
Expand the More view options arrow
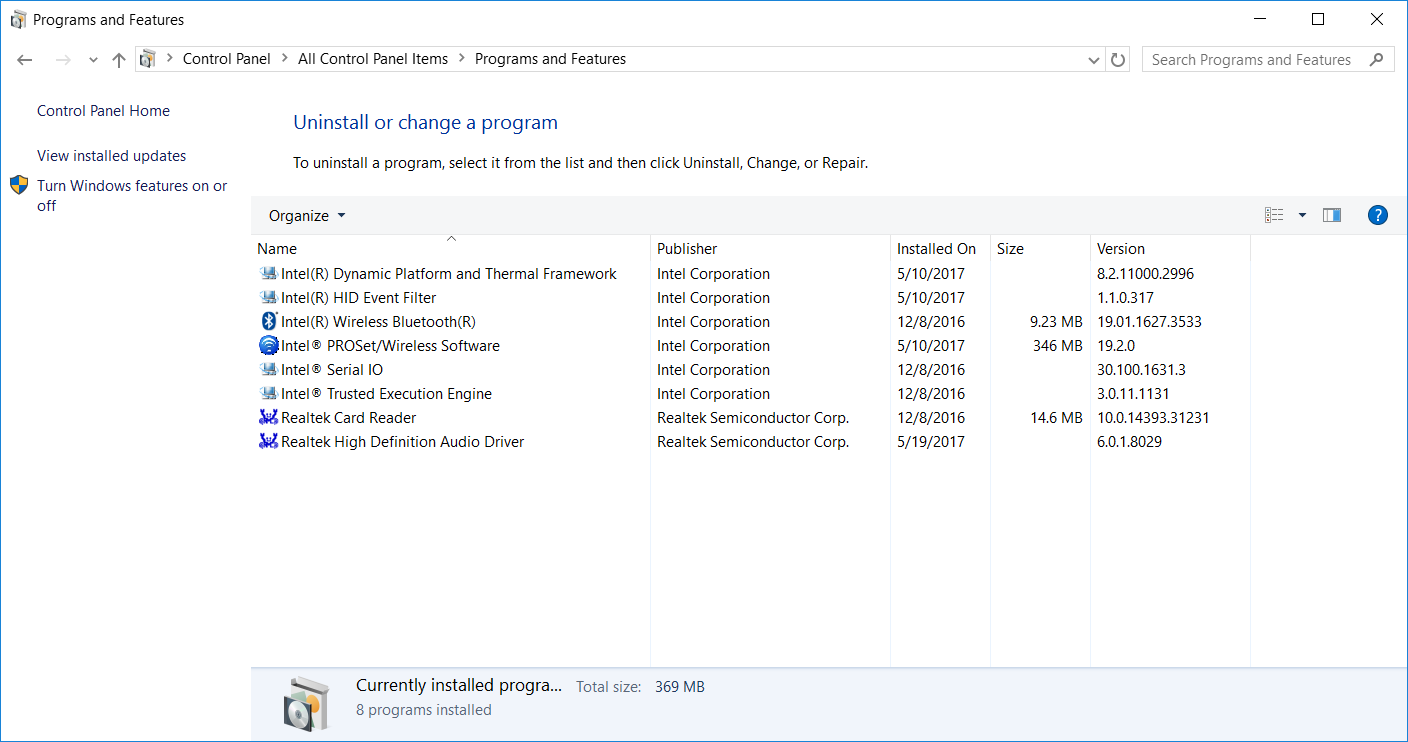(x=1302, y=215)
